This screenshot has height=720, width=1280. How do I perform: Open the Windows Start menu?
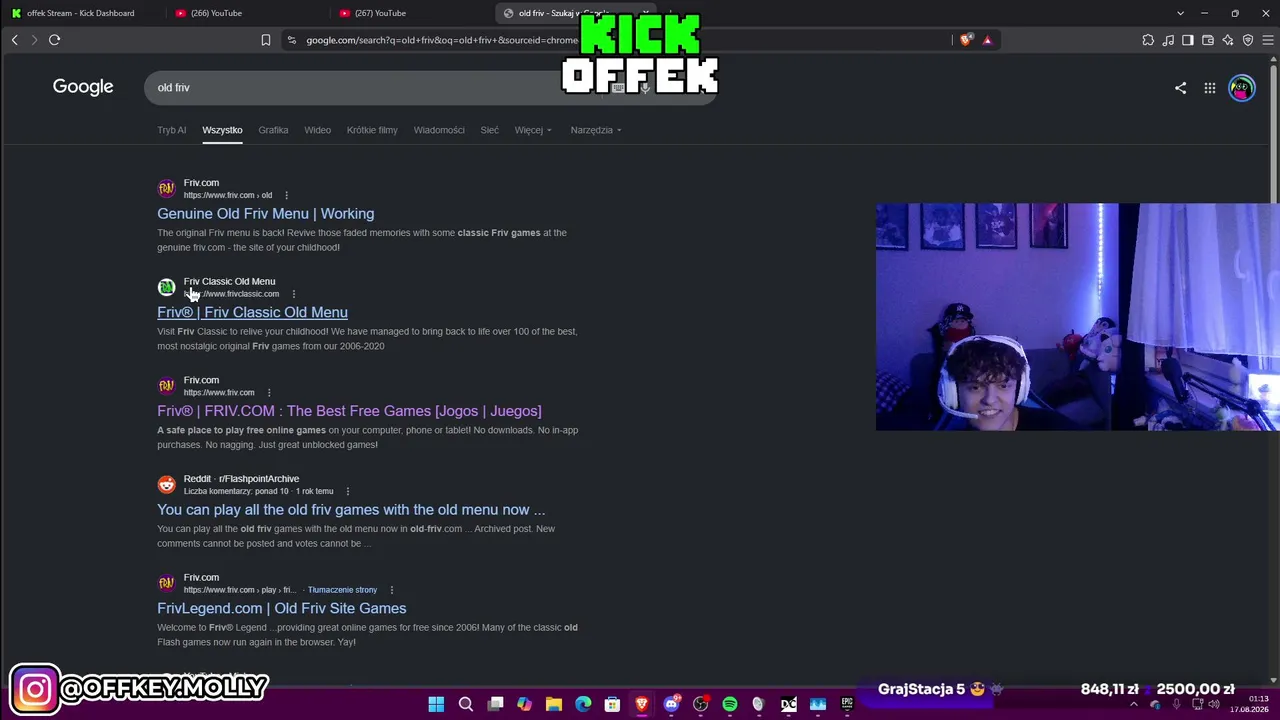point(436,705)
